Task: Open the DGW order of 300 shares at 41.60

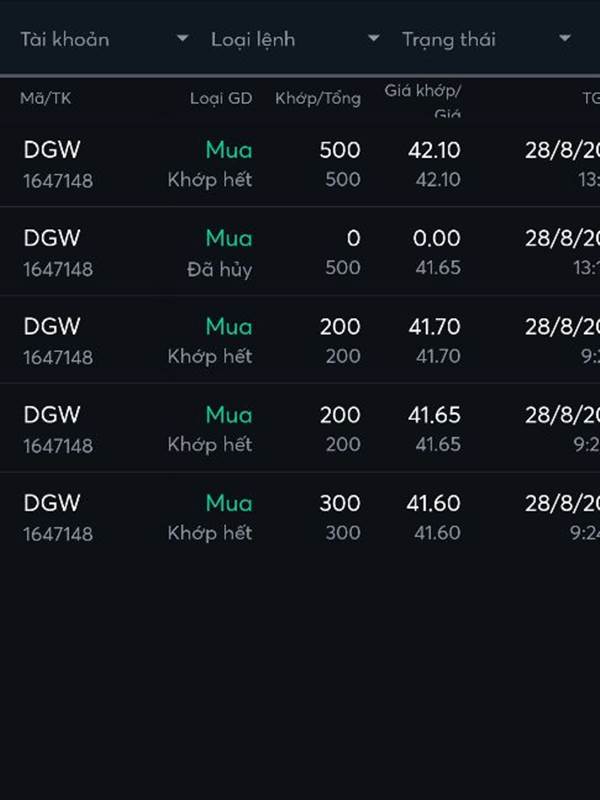Action: 300,517
